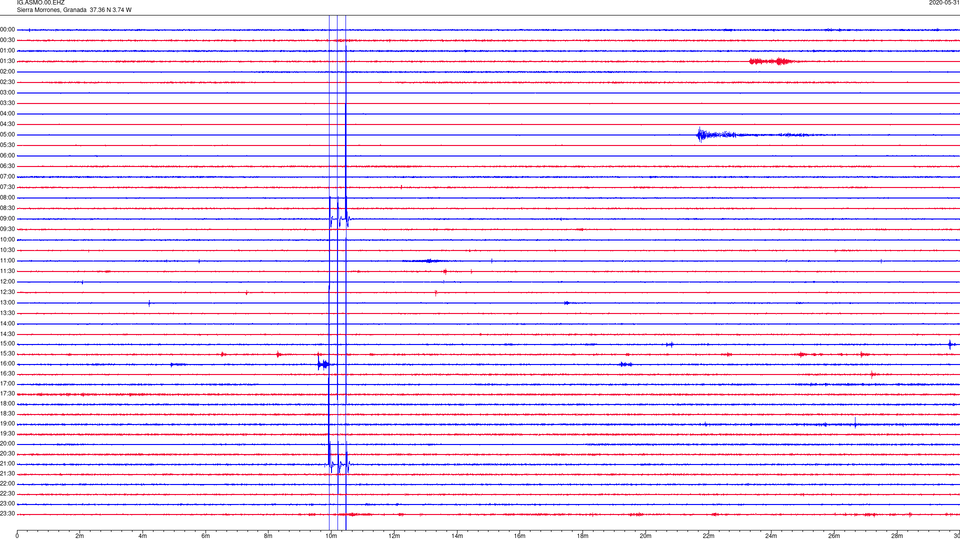Select the 15:30 trace time label

7,354
